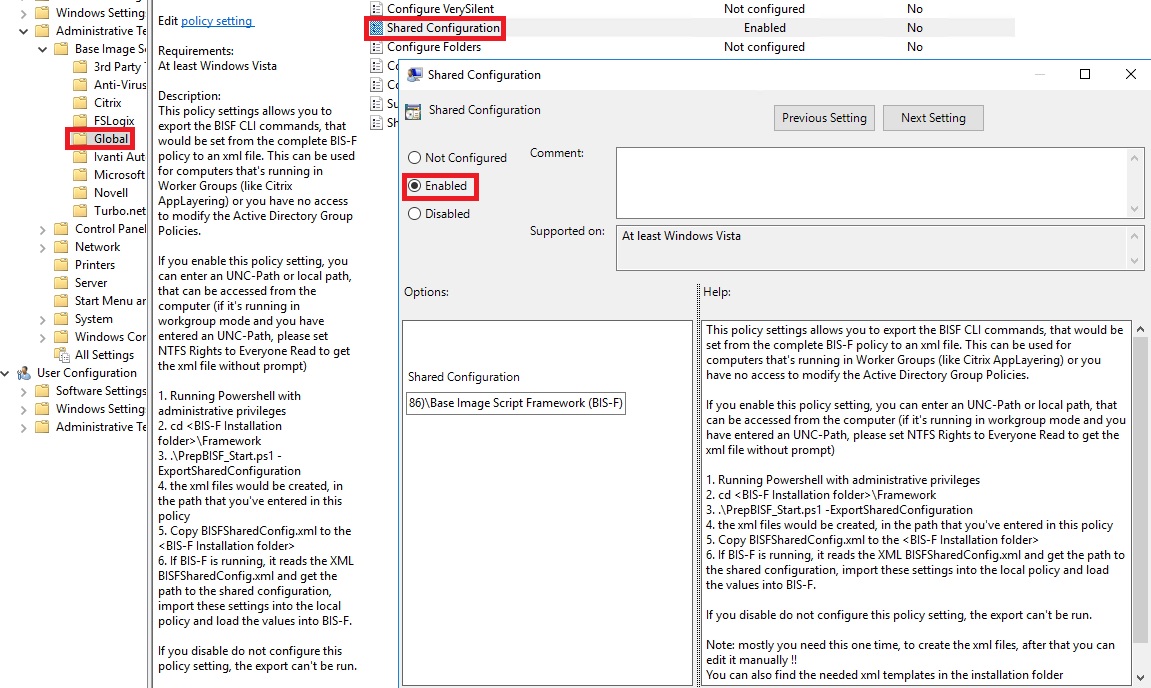Click the Shared Configuration dialog title bar icon
The image size is (1151, 688).
(415, 75)
